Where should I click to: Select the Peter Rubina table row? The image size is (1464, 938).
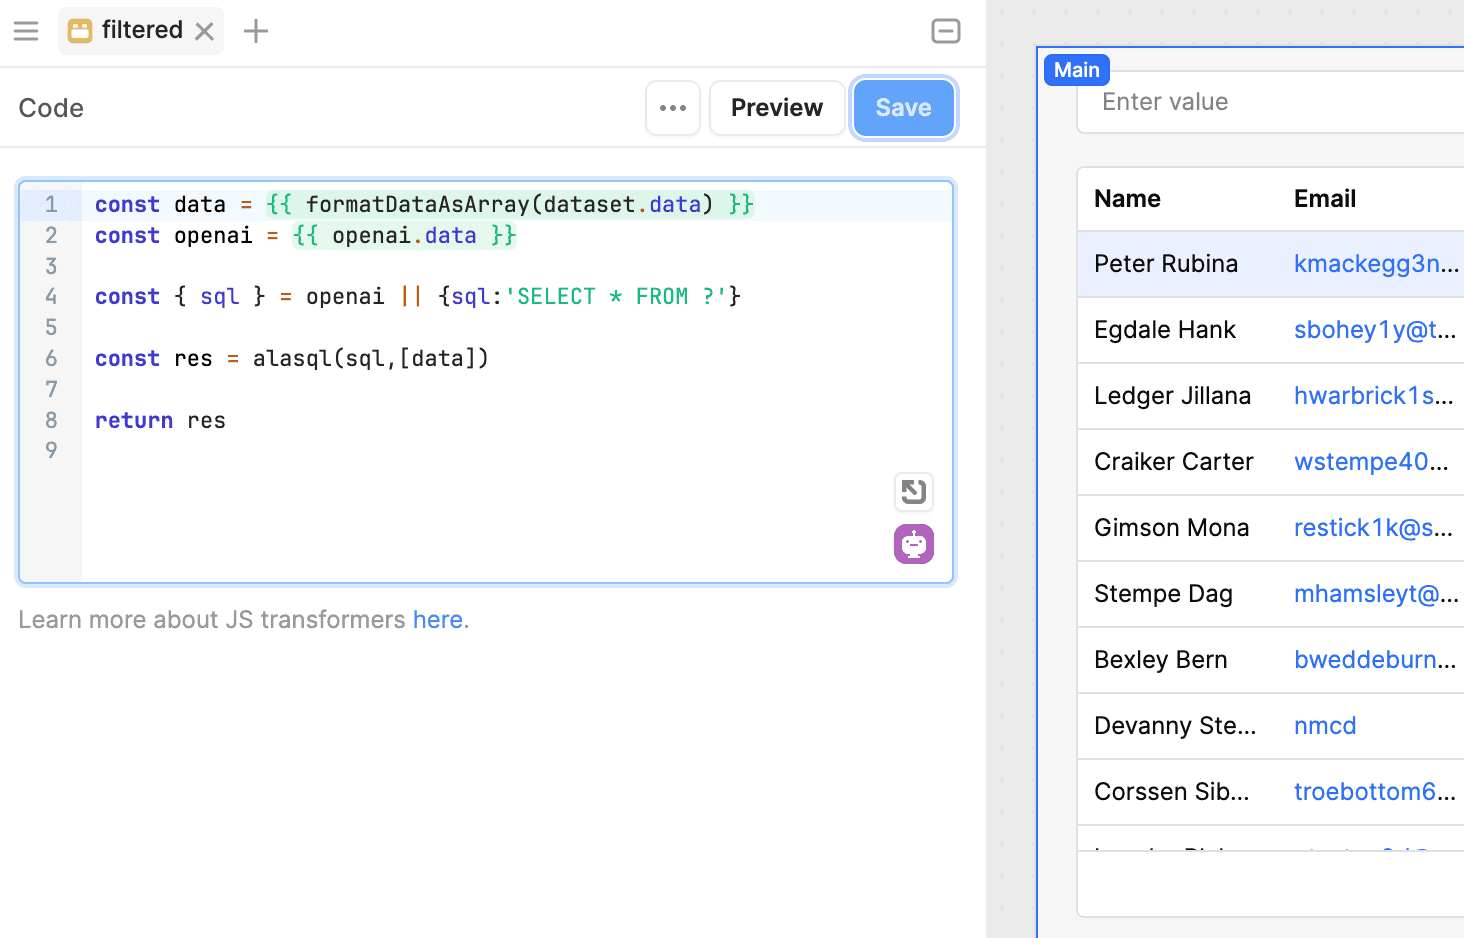click(x=1166, y=264)
